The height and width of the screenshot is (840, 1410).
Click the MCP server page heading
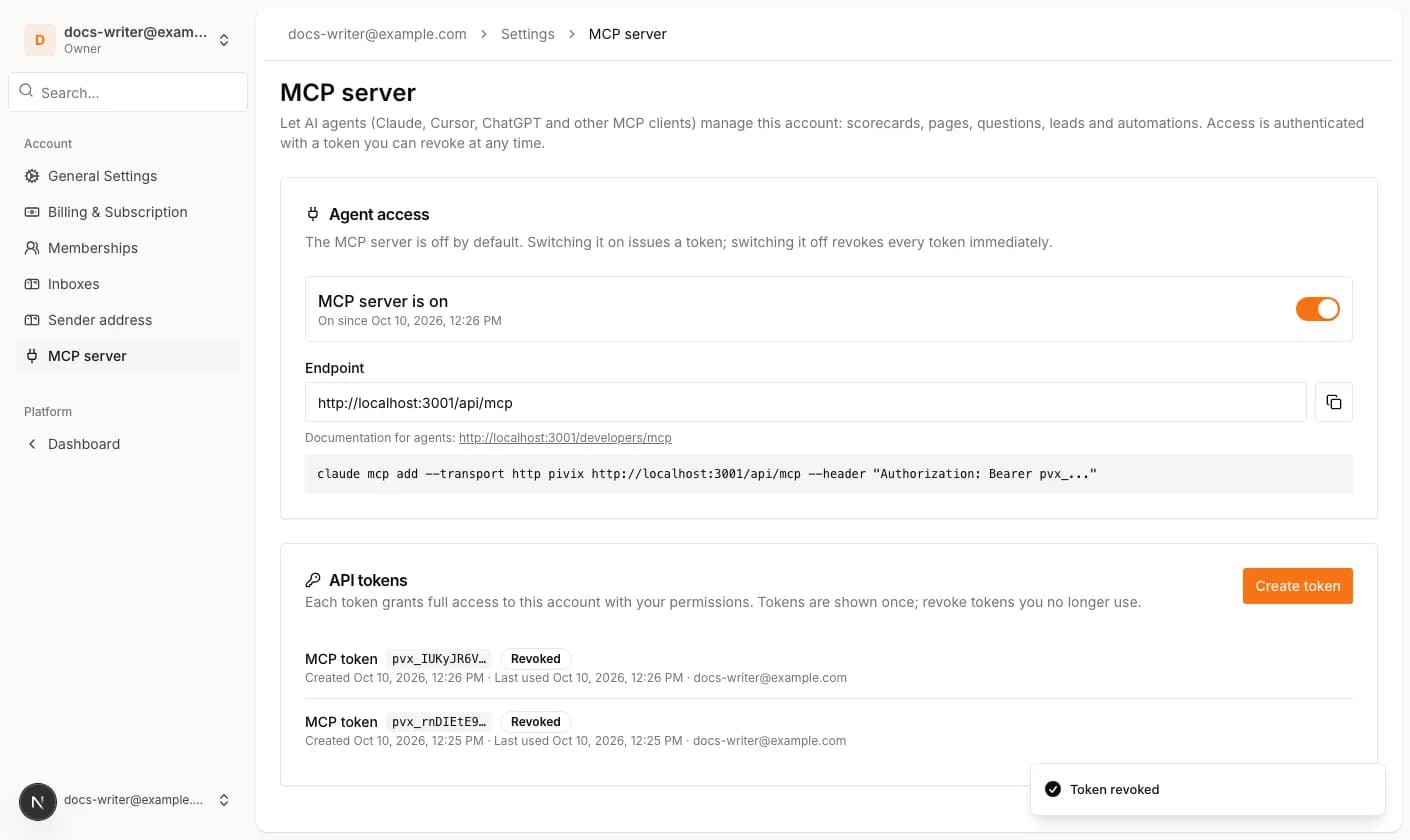click(348, 92)
